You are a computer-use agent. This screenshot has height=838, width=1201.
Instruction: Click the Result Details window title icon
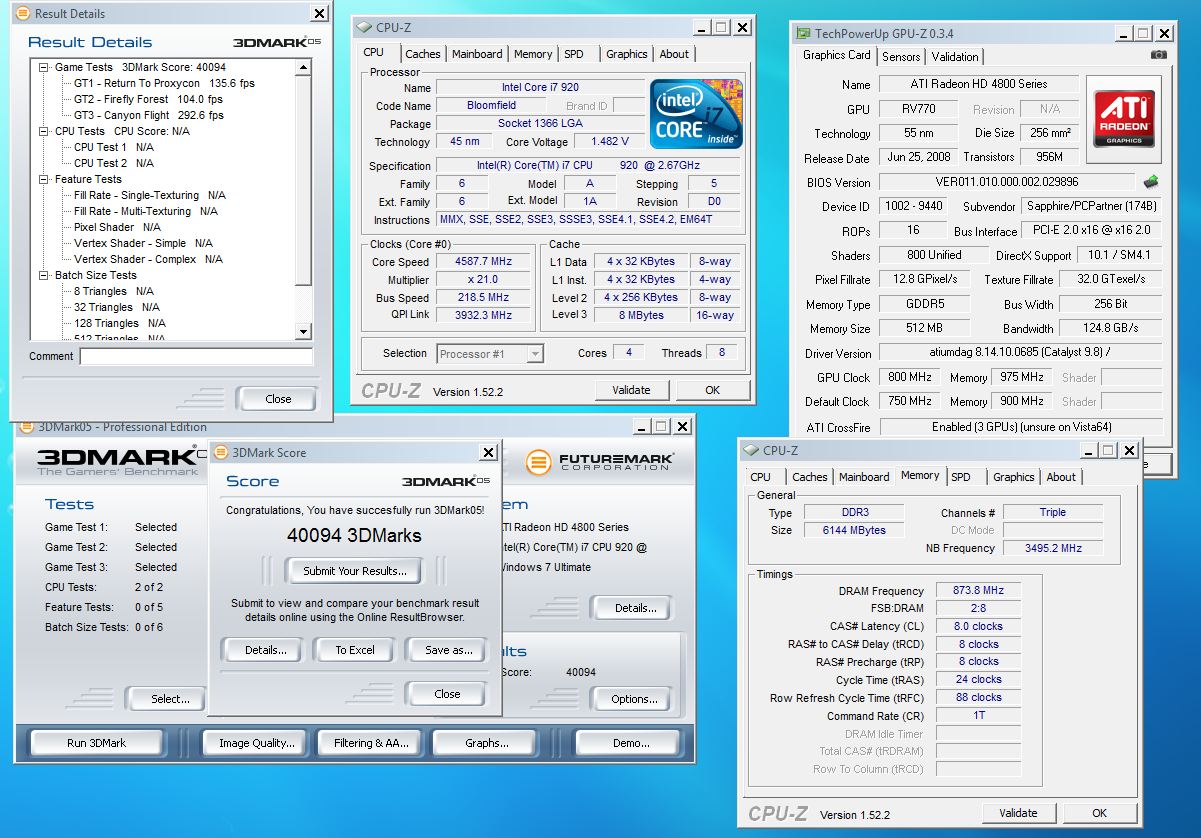tap(24, 13)
